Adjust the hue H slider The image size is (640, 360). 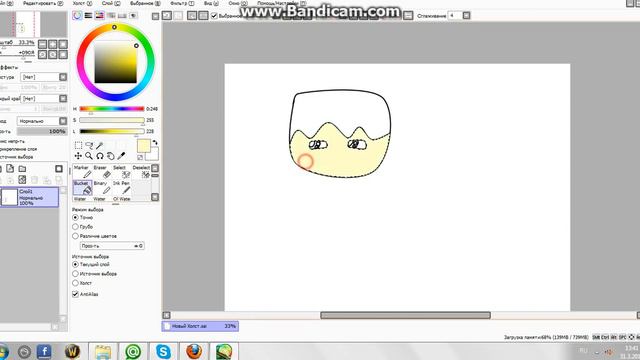112,109
